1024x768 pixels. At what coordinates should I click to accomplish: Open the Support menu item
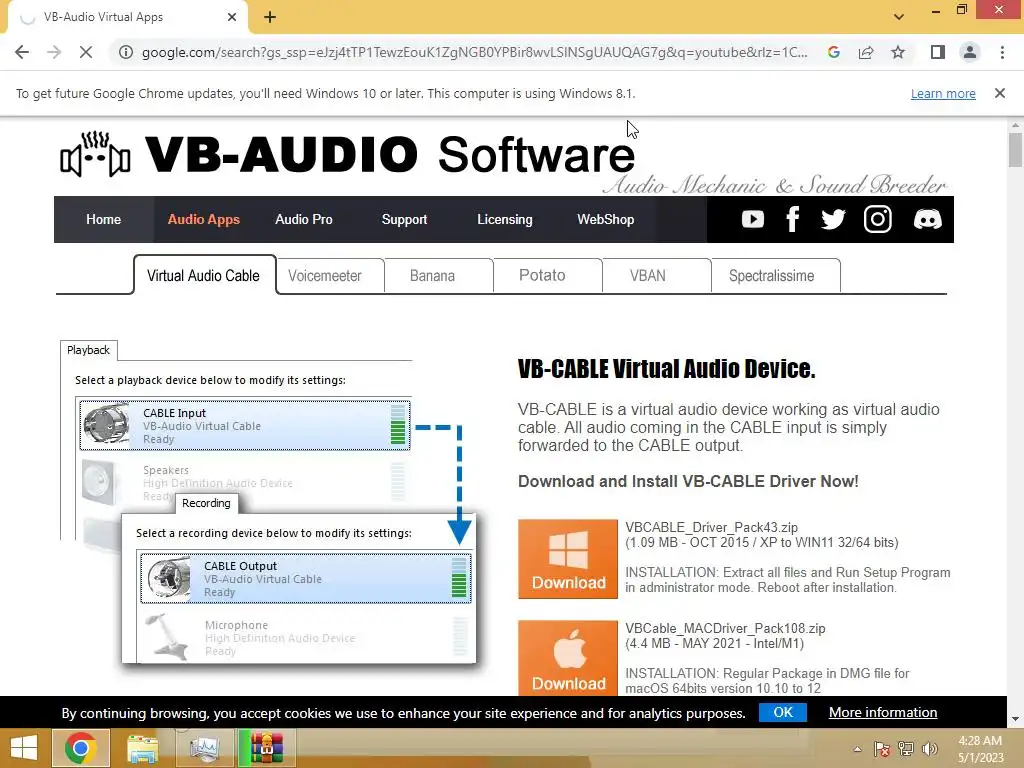click(x=404, y=219)
